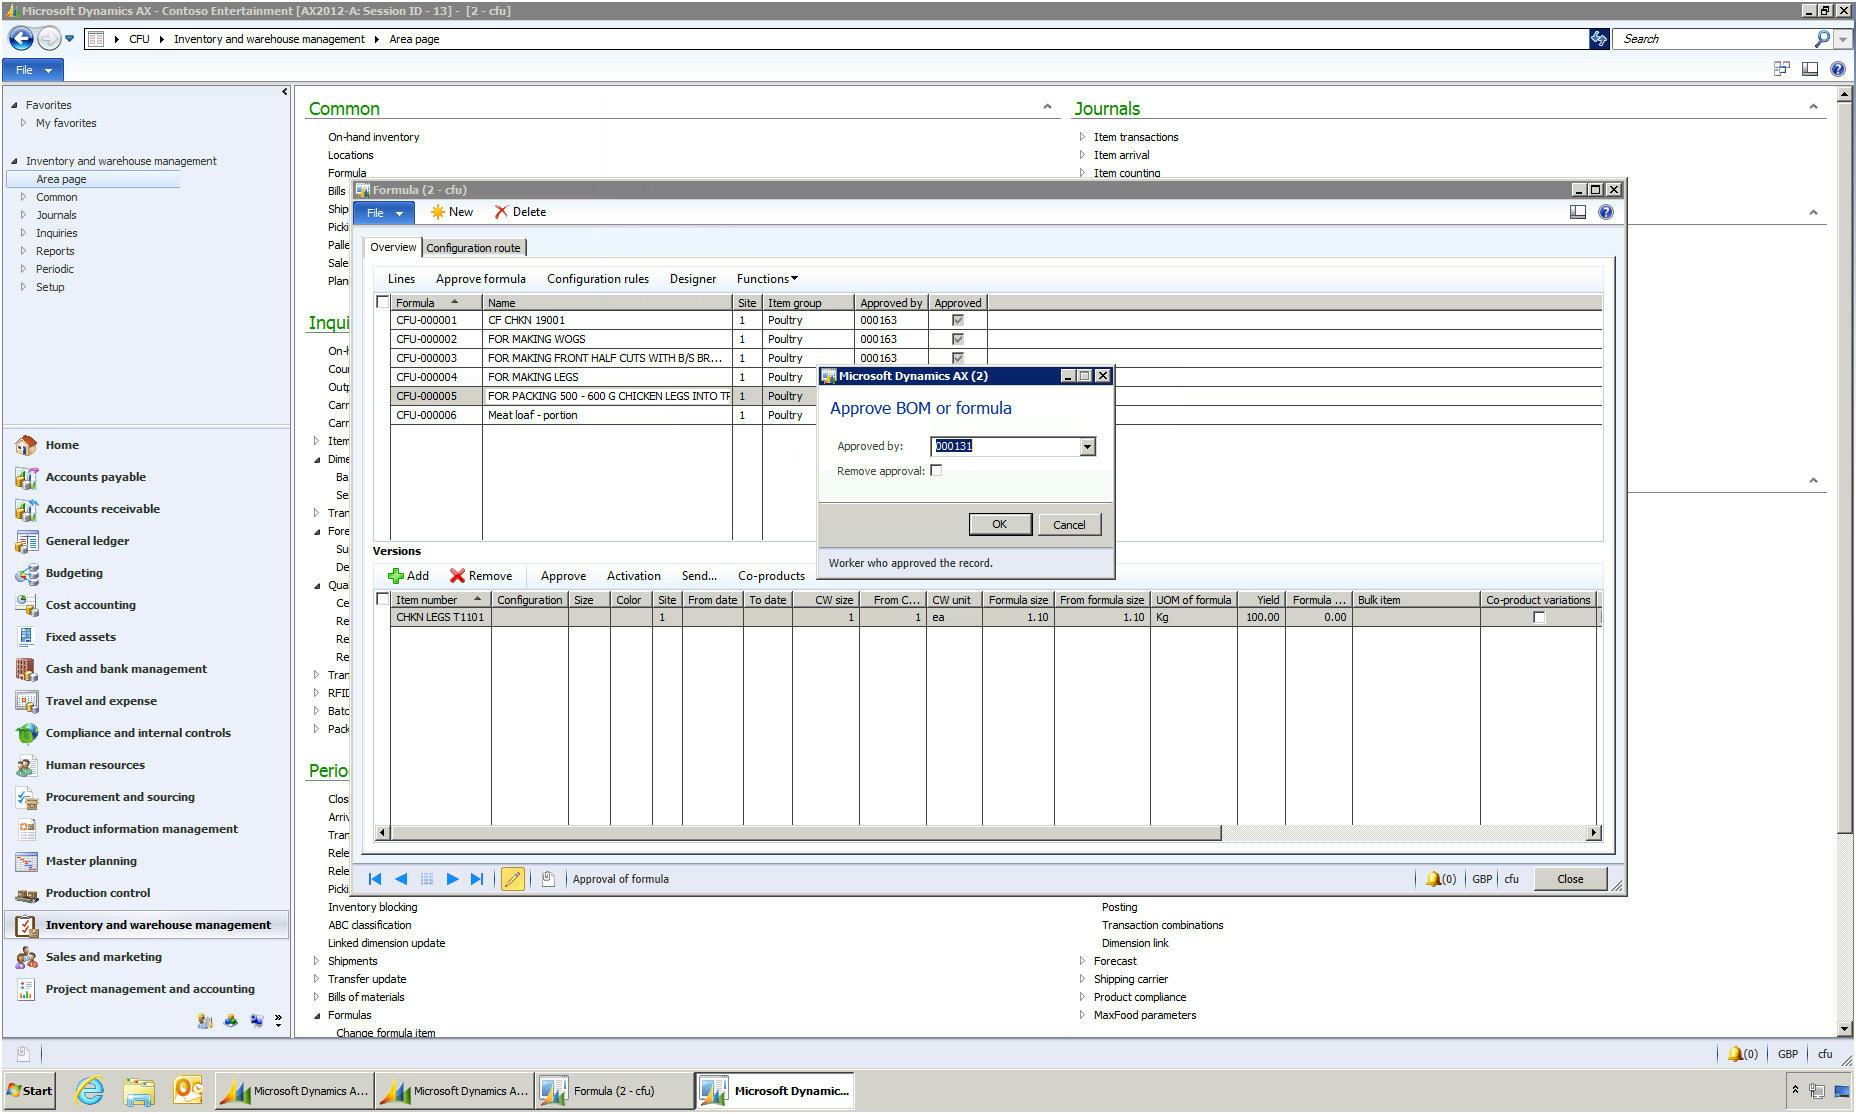Open Outlook from the taskbar
Viewport: 1856px width, 1114px height.
pyautogui.click(x=187, y=1091)
